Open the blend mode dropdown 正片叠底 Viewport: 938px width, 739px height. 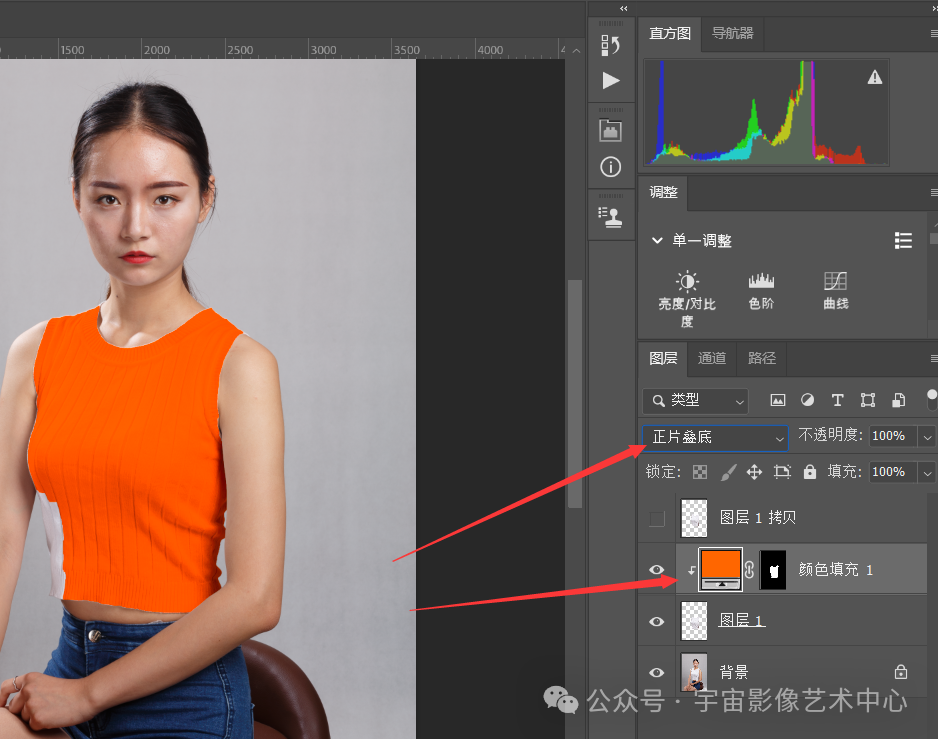pos(715,437)
